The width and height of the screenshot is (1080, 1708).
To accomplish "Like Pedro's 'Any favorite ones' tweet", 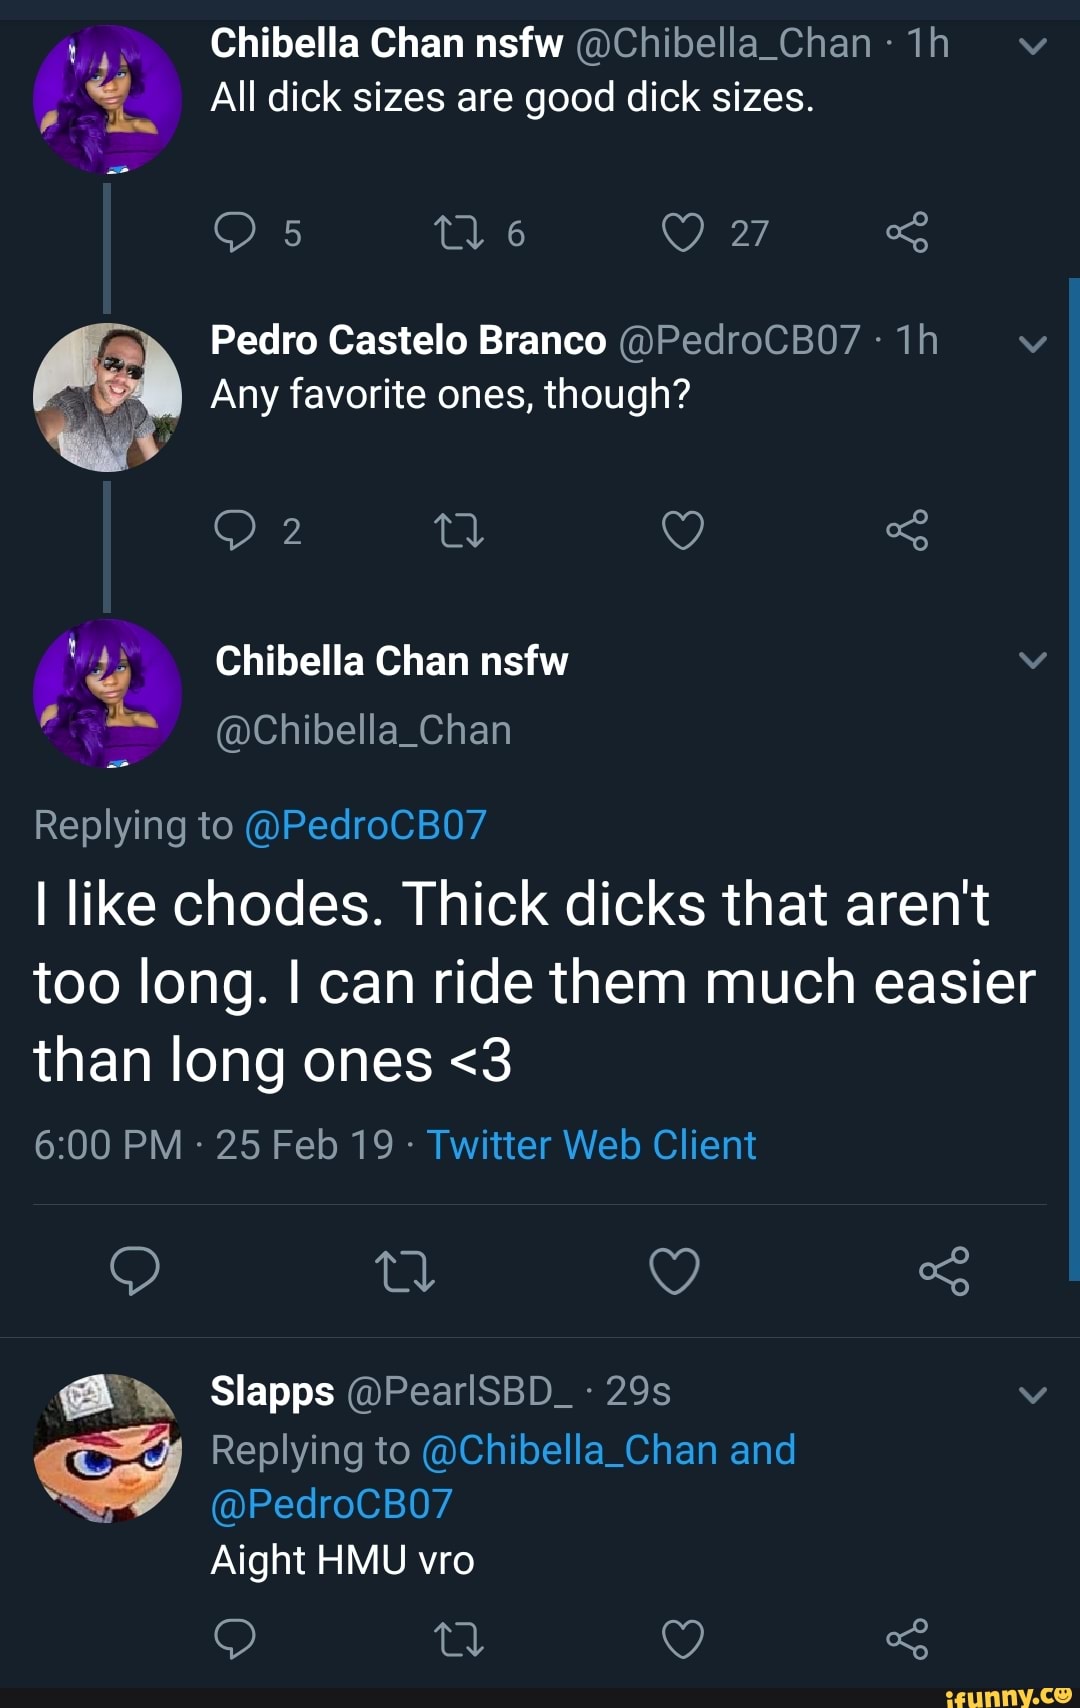I will 683,530.
